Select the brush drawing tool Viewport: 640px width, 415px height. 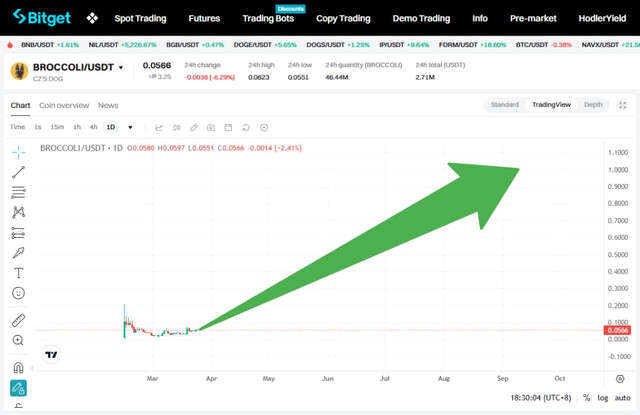[x=18, y=253]
